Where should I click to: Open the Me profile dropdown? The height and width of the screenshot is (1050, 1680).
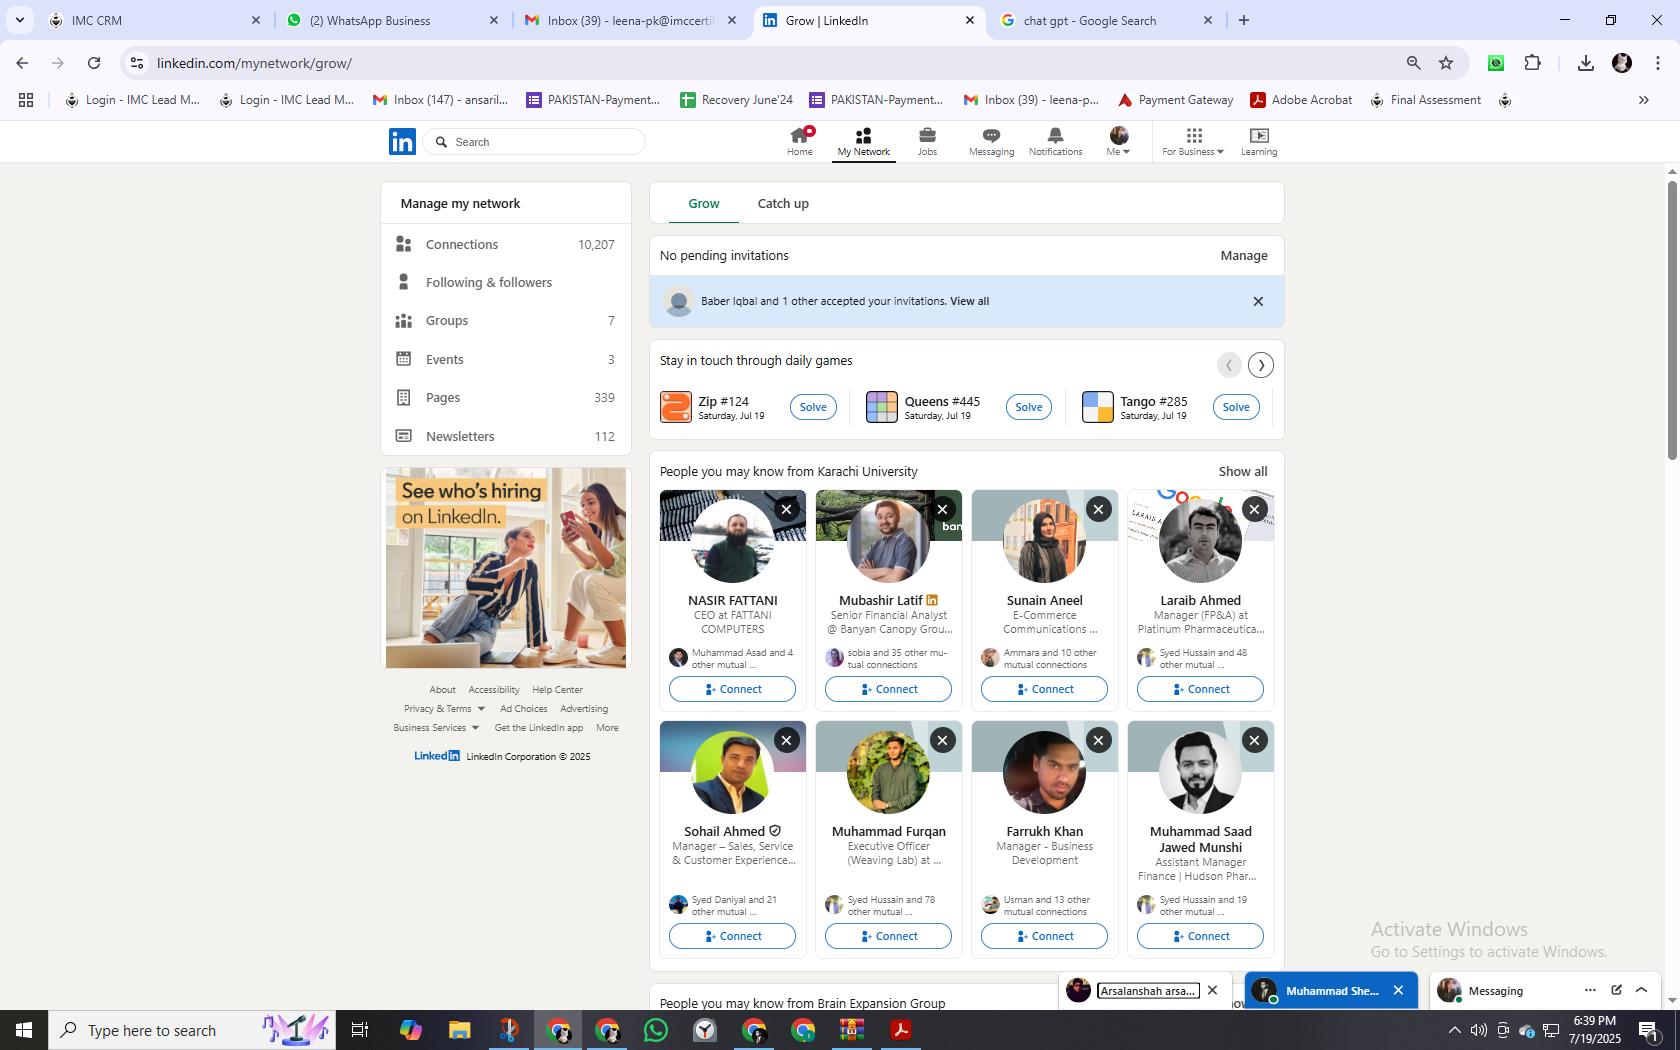click(1118, 141)
